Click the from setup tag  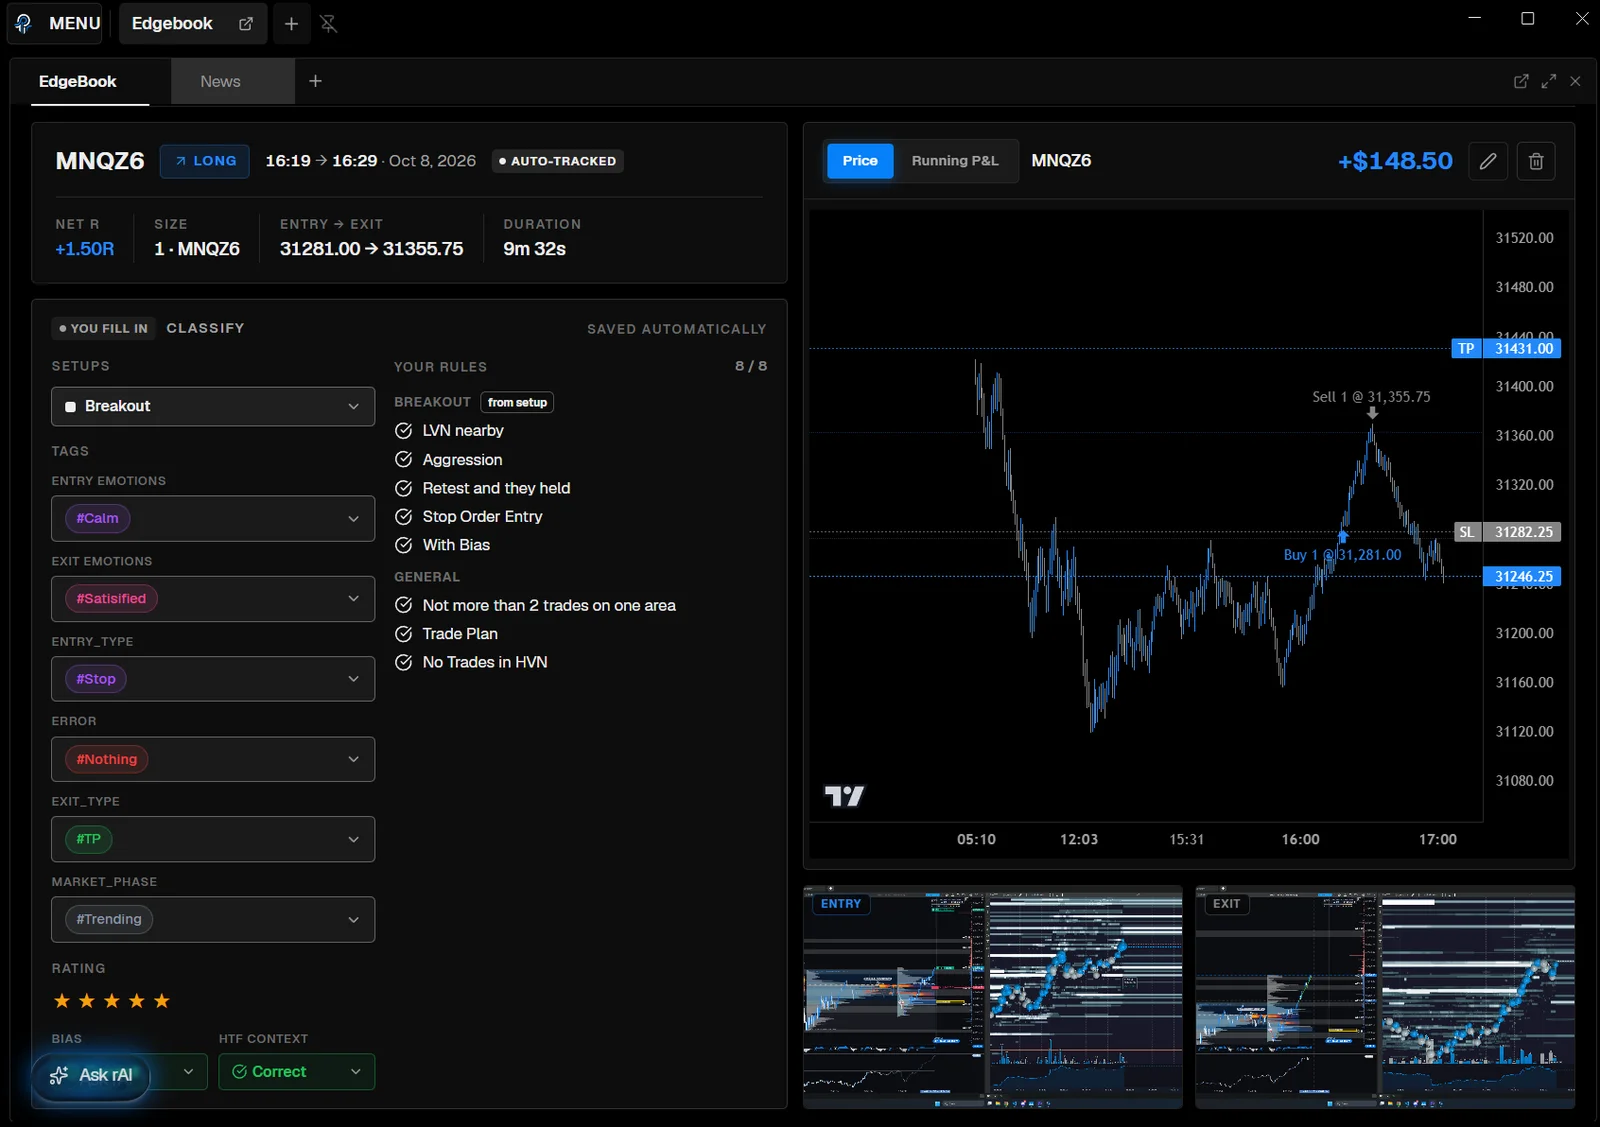point(517,402)
